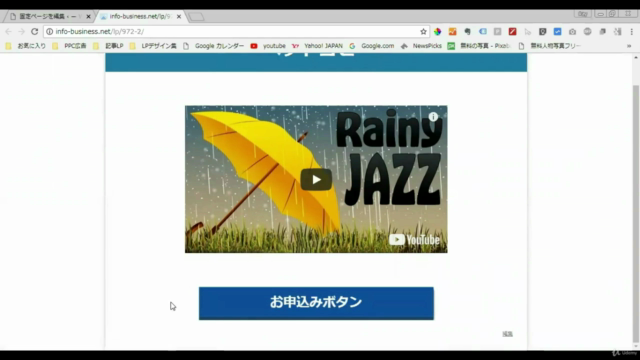
Task: Open the gray P extension icon
Action: [498, 31]
